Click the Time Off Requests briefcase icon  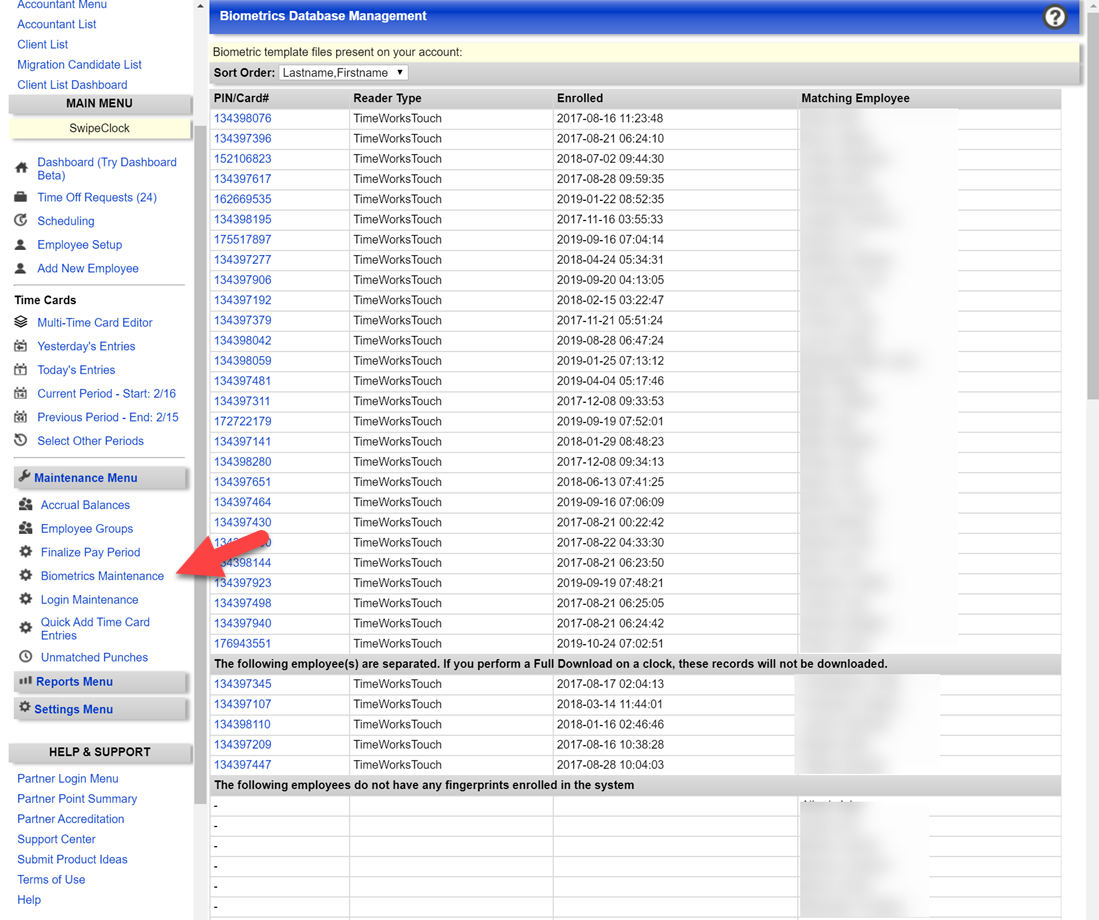pos(22,197)
